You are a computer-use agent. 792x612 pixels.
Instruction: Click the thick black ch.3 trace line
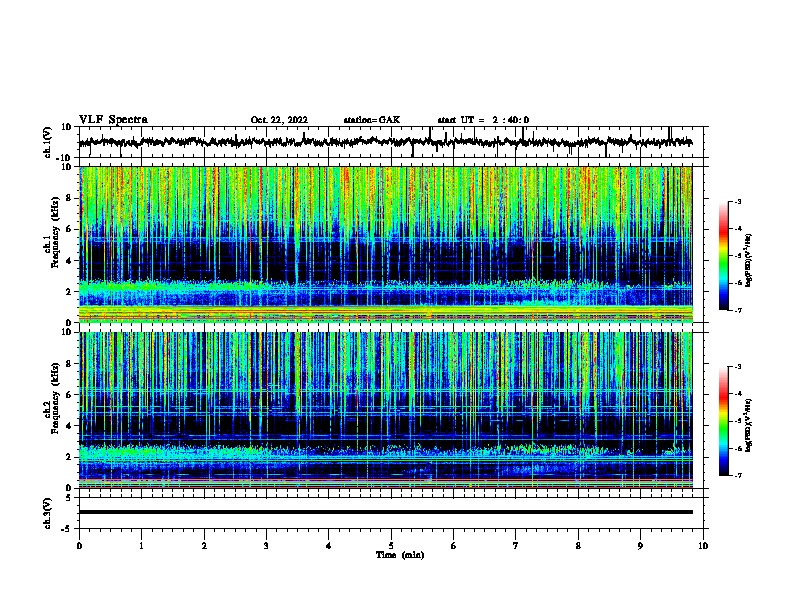tap(385, 512)
